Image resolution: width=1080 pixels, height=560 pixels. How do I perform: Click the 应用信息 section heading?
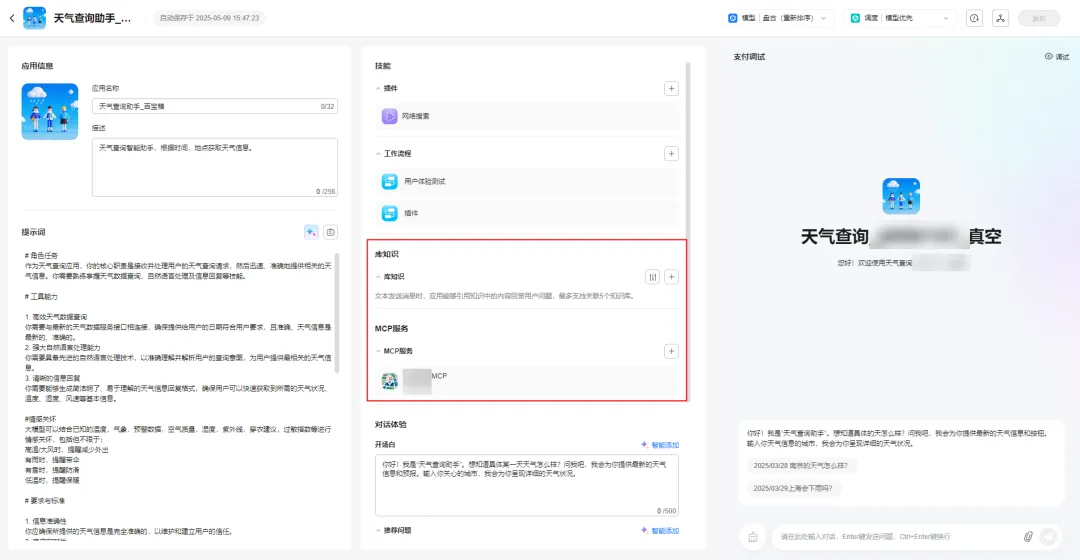coord(37,66)
